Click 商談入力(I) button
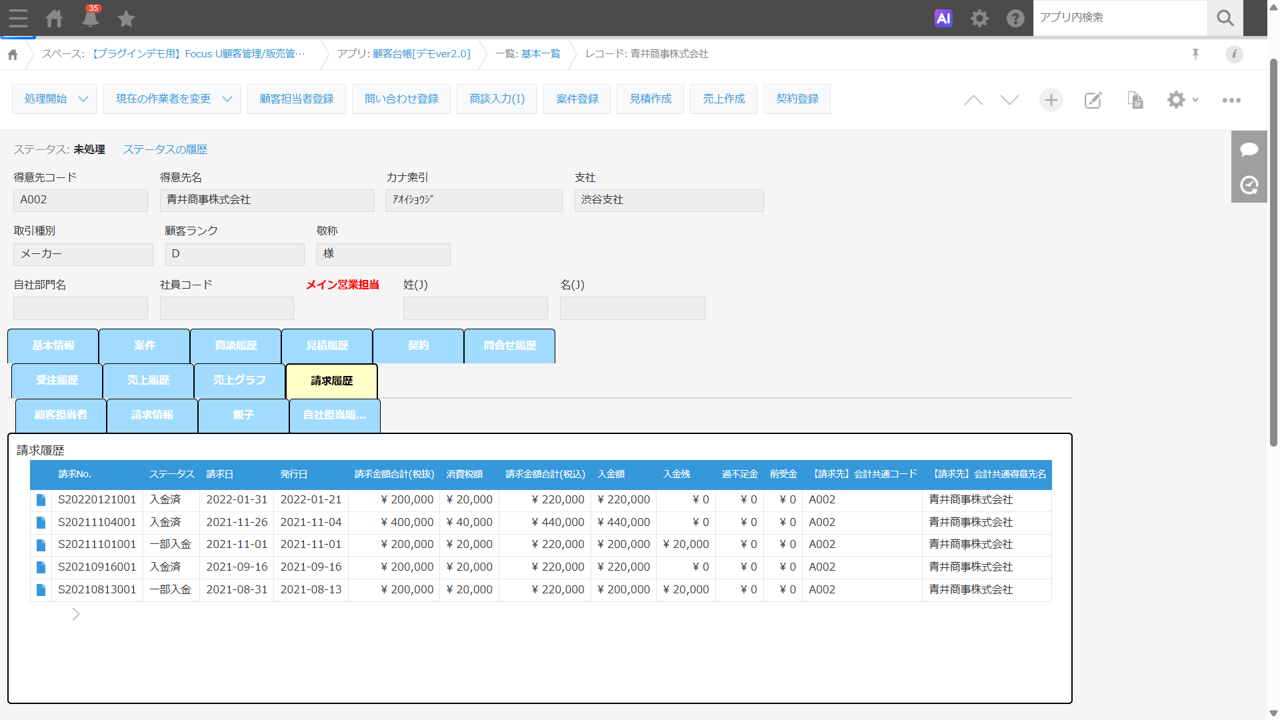The image size is (1280, 720). click(497, 99)
